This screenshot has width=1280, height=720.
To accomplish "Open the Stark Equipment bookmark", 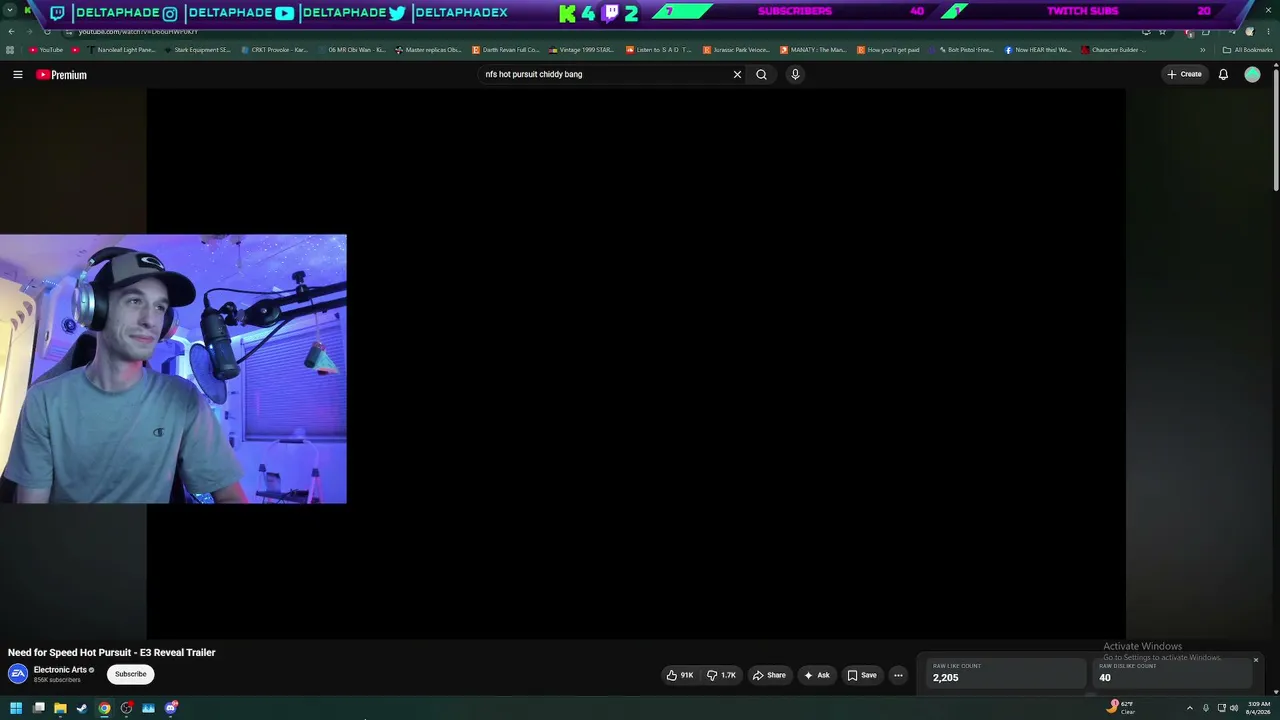I will (x=198, y=50).
